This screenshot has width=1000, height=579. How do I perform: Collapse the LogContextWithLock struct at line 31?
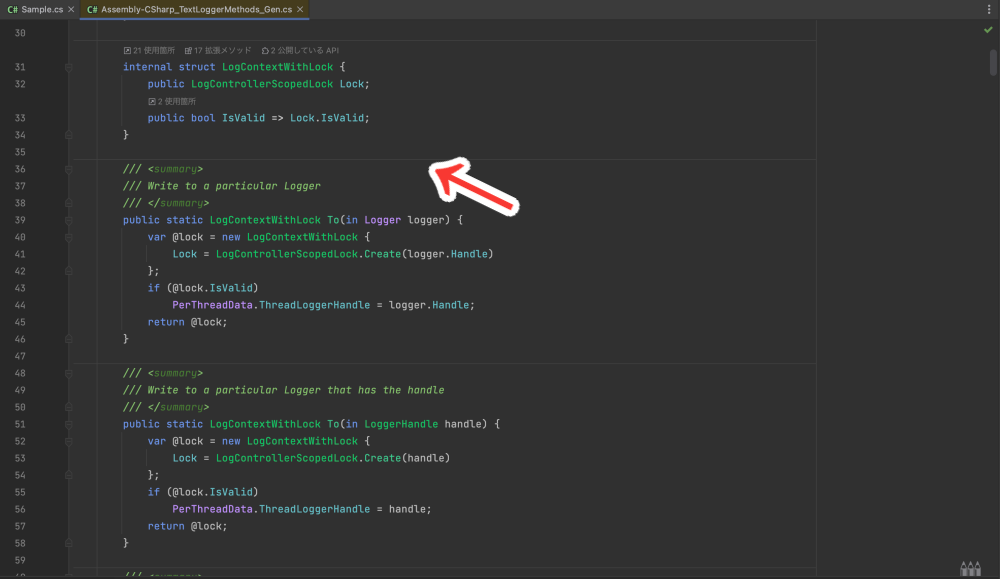(68, 67)
